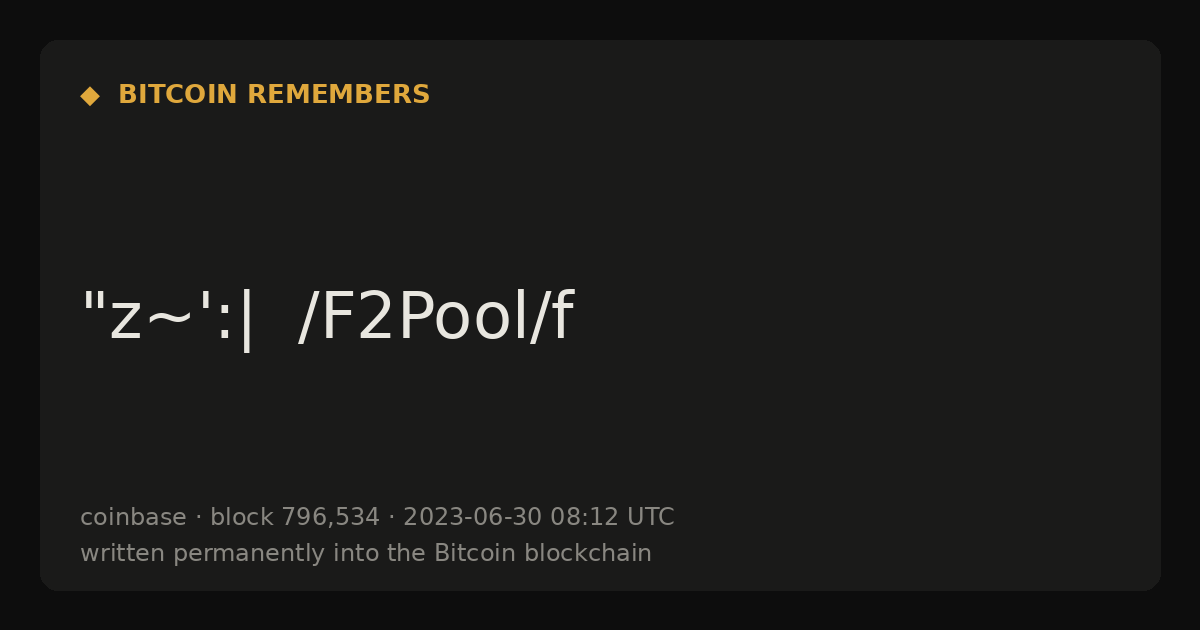Click the word Bitcoin in footer line
This screenshot has height=630, width=1200.
(475, 554)
